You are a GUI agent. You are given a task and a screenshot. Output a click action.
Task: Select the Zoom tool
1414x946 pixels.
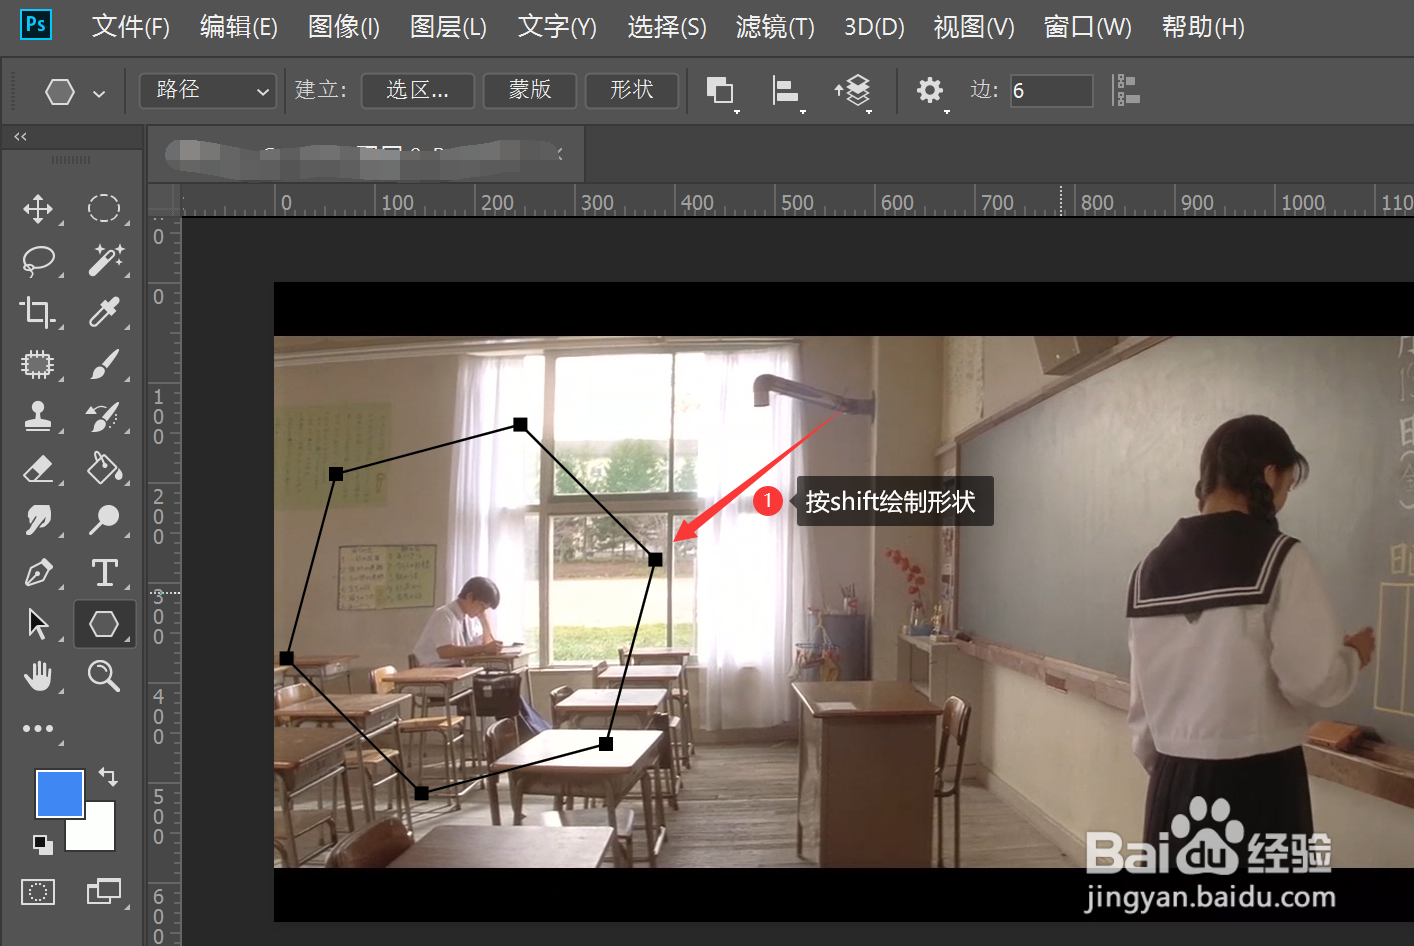[x=104, y=676]
